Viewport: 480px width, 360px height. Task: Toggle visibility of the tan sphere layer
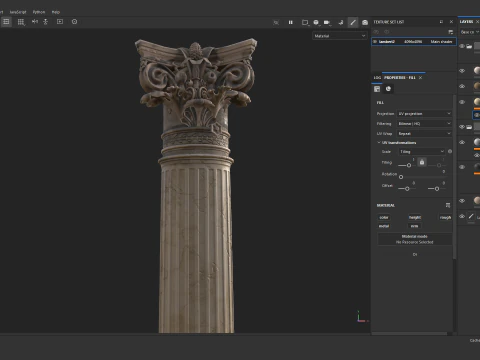coord(462,201)
